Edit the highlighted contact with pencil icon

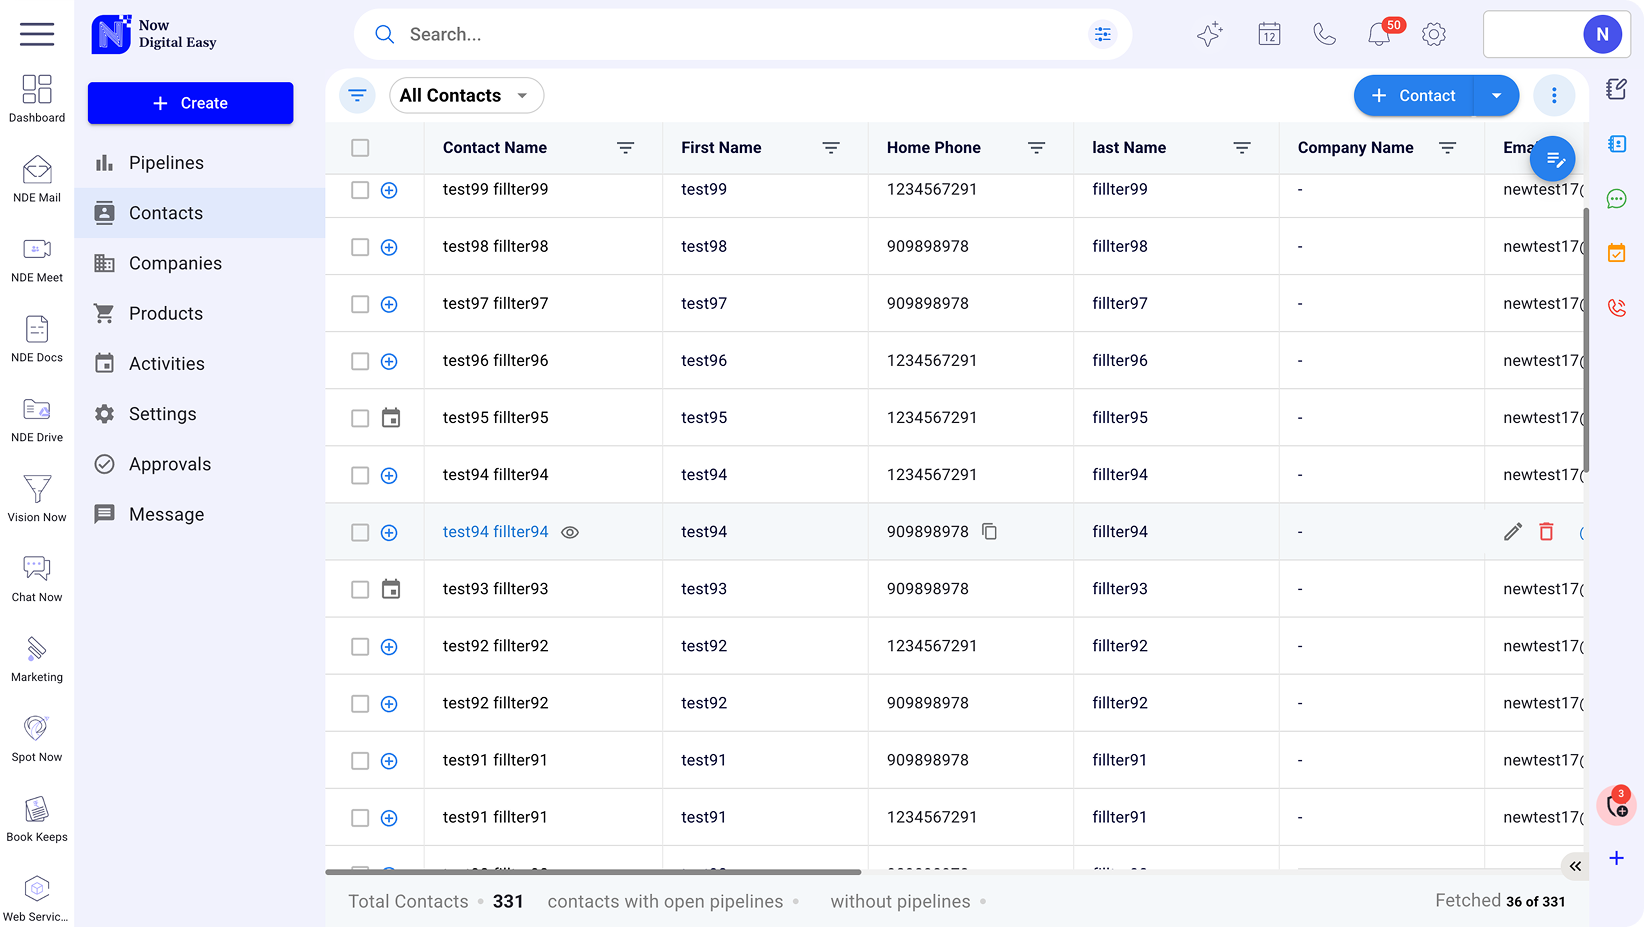click(x=1513, y=532)
